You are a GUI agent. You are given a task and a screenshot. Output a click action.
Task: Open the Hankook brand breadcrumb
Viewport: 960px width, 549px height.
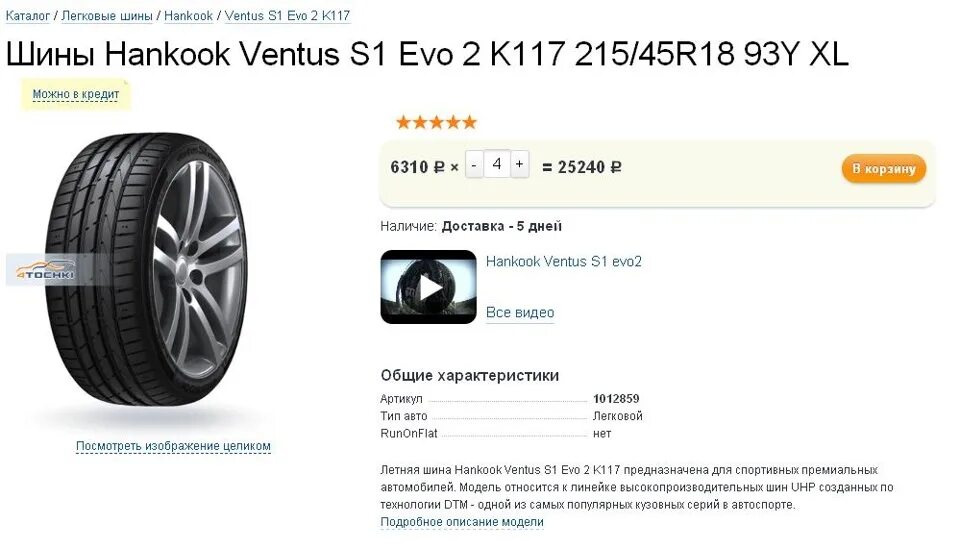(188, 16)
